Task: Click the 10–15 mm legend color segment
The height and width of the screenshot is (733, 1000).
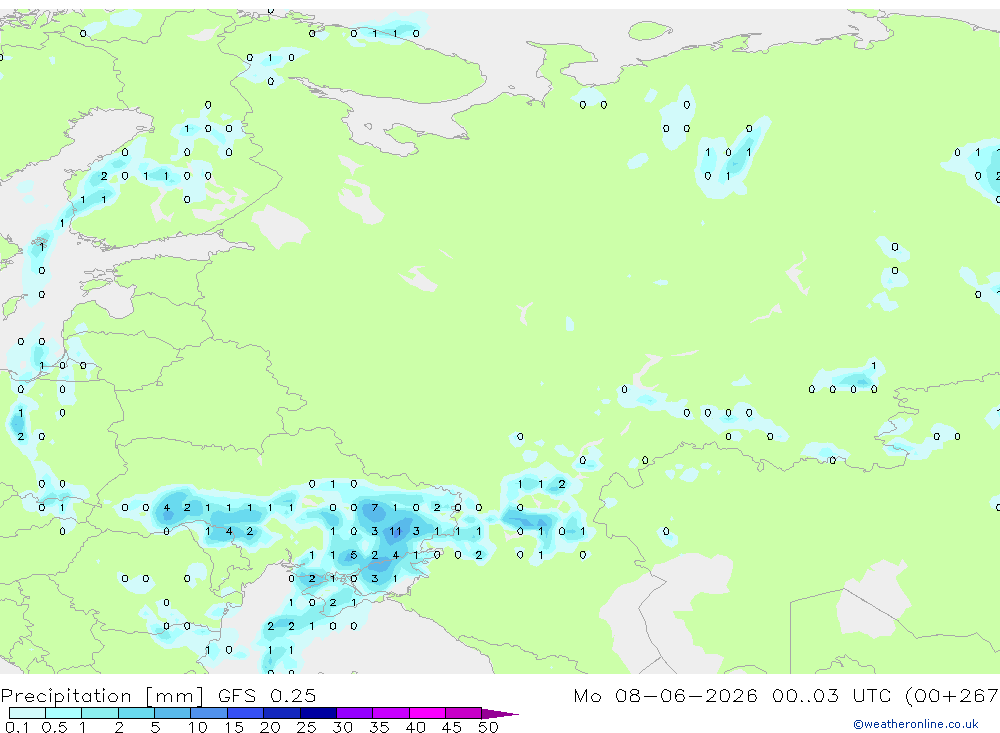Action: point(209,713)
